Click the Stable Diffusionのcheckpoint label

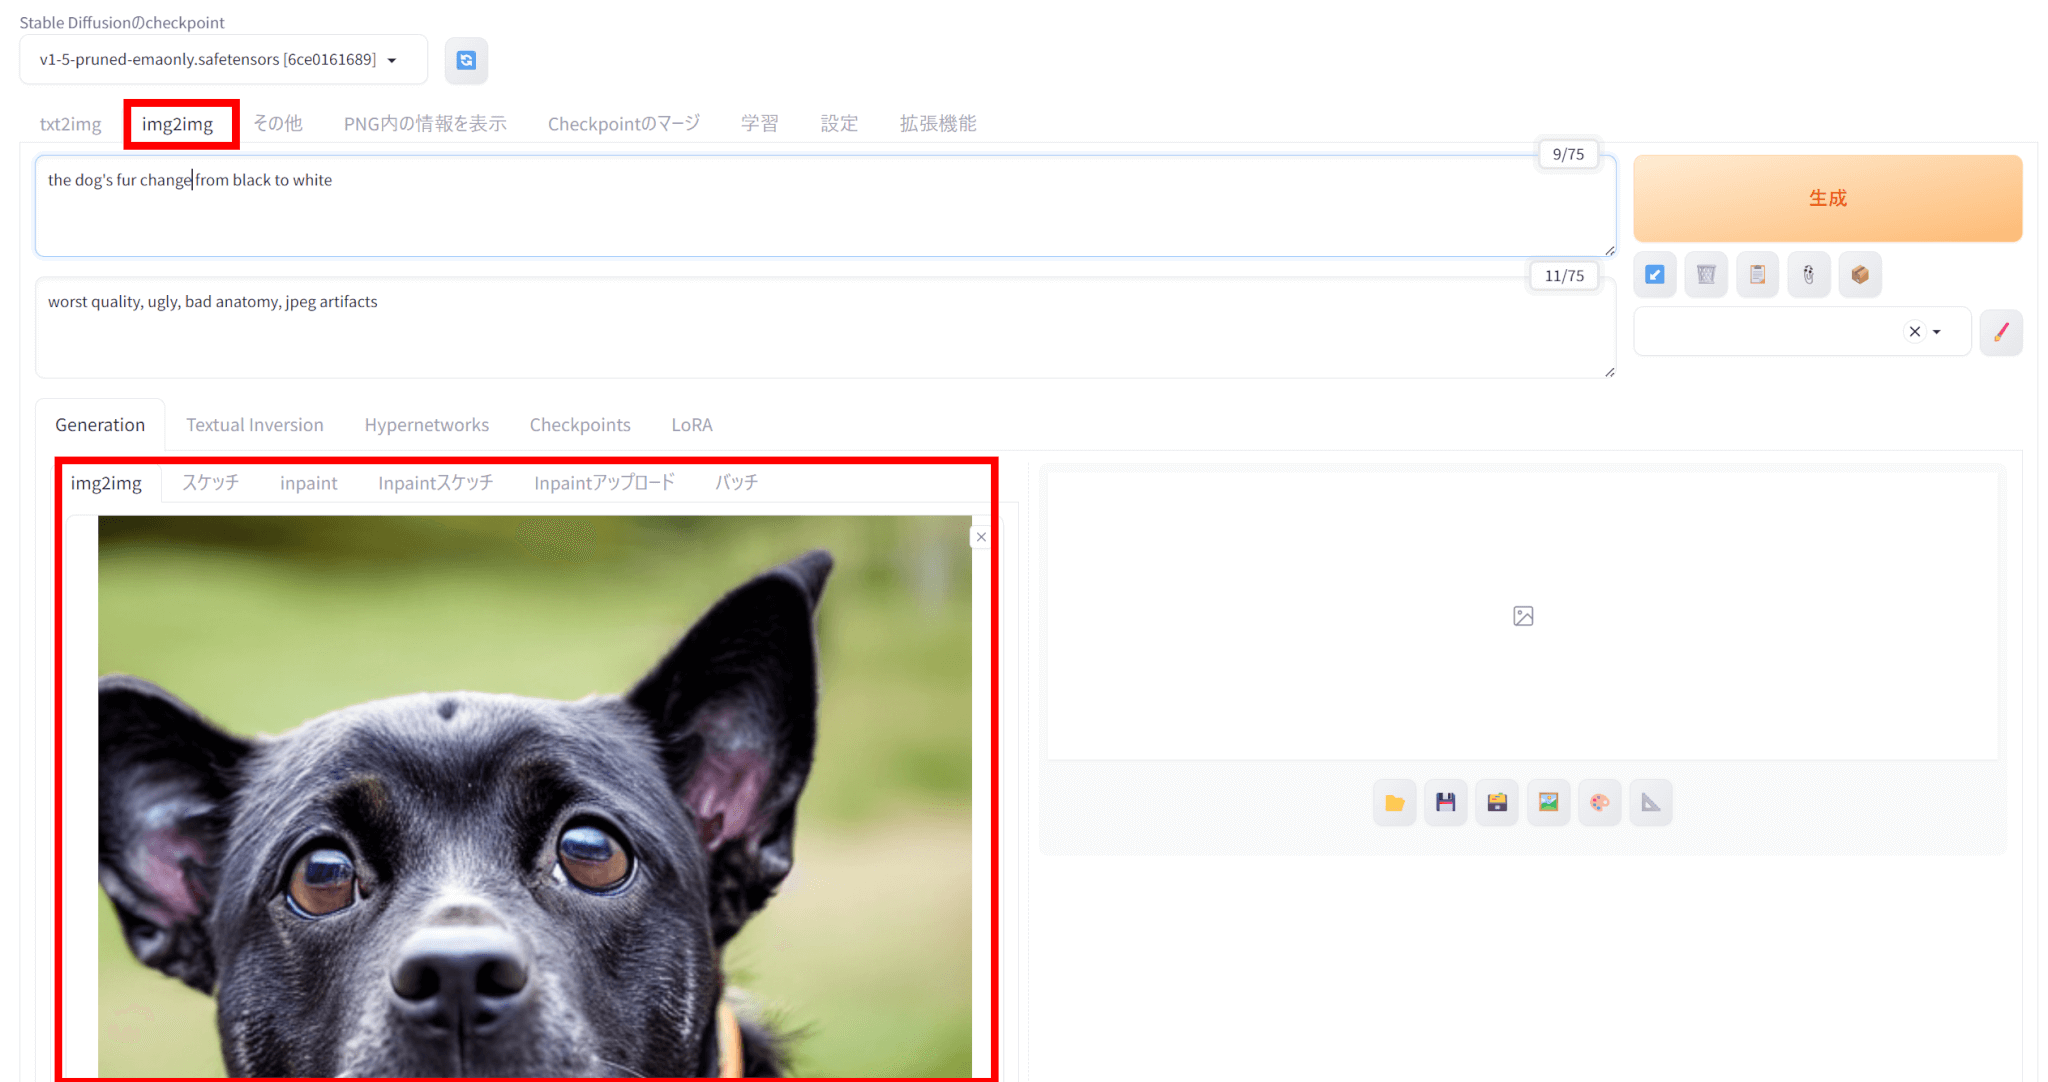pos(122,22)
